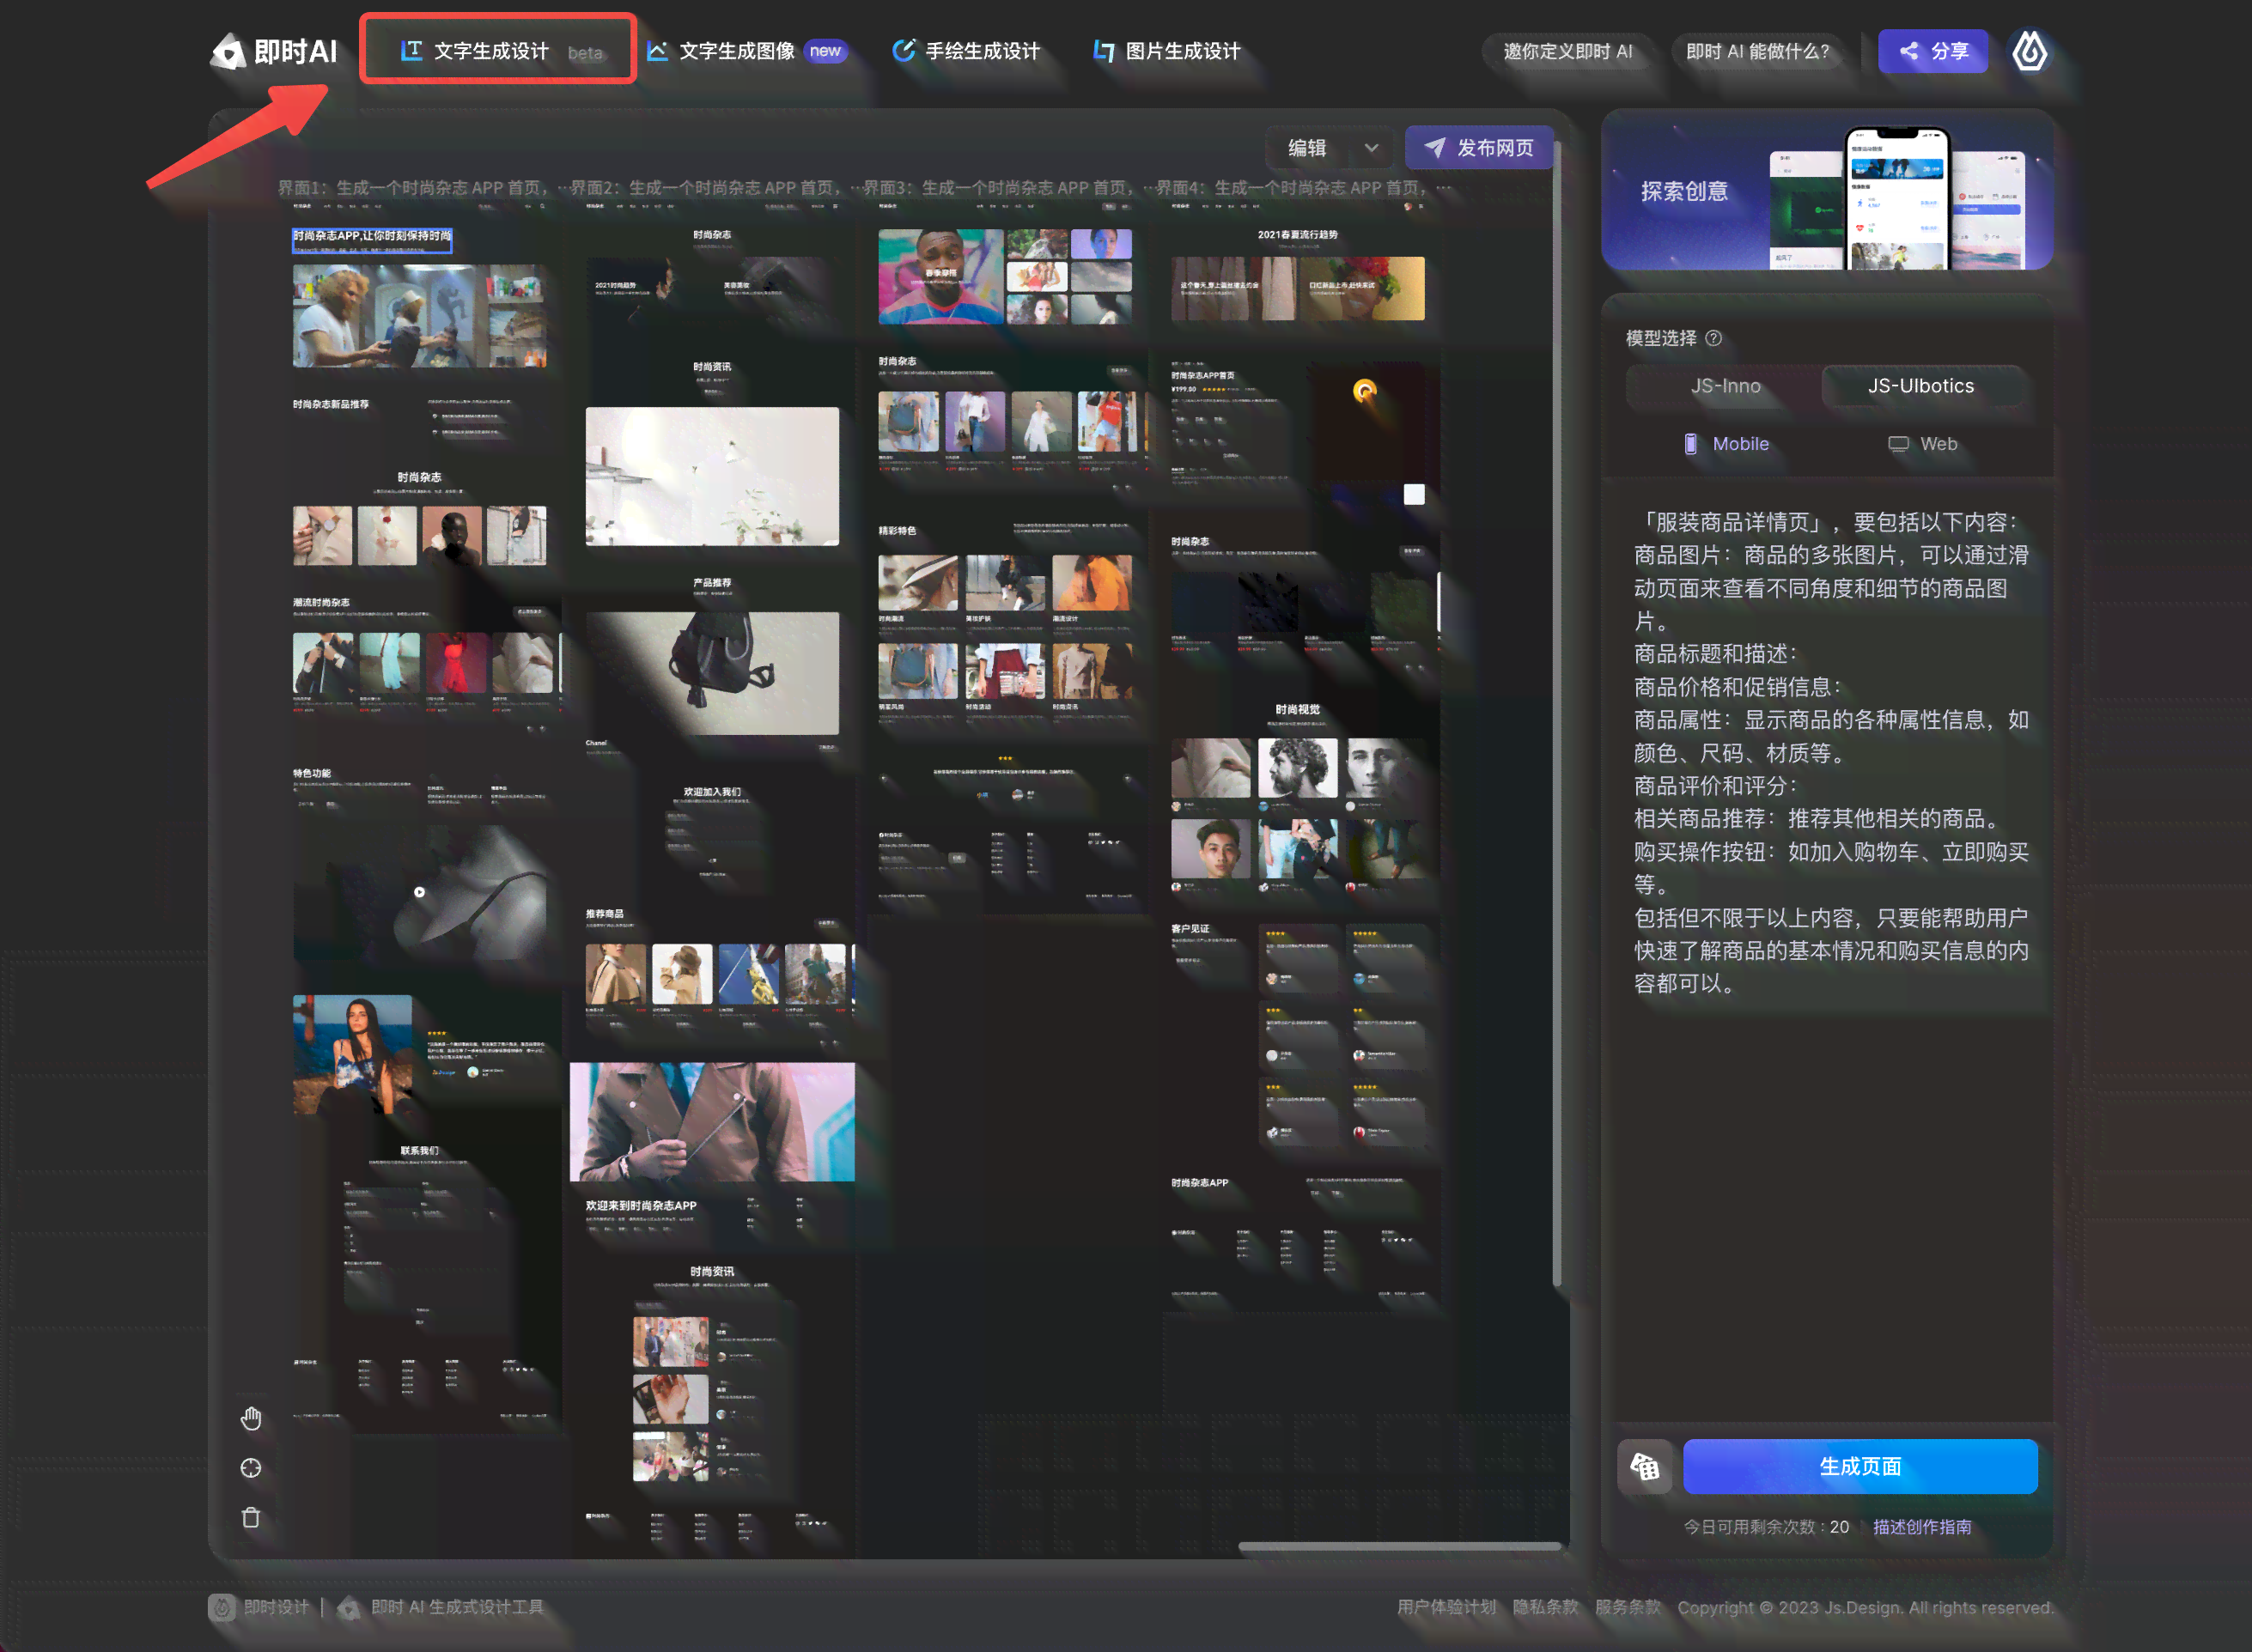The width and height of the screenshot is (2252, 1652).
Task: Open the 描述创作指南 link
Action: tap(1922, 1527)
